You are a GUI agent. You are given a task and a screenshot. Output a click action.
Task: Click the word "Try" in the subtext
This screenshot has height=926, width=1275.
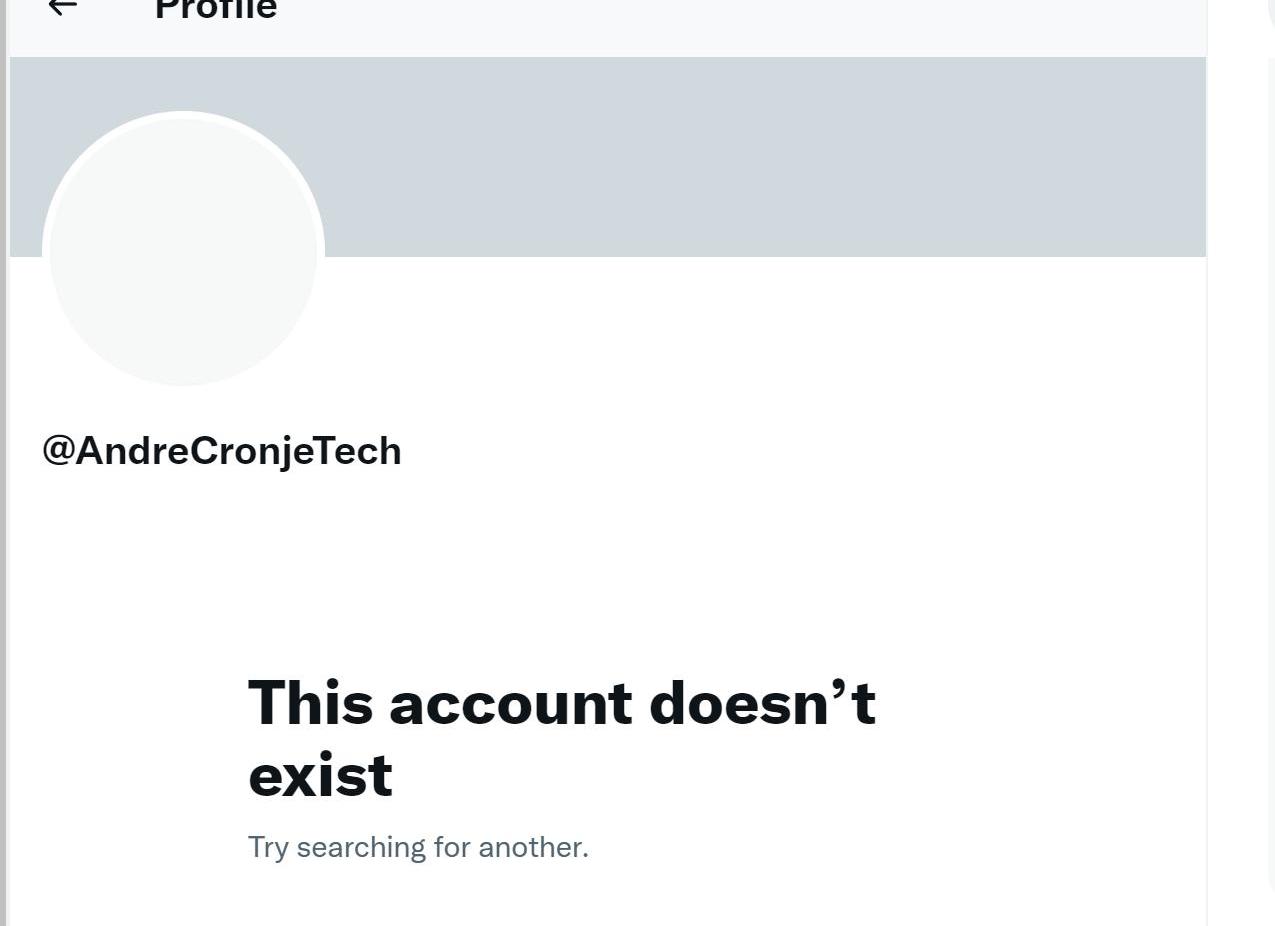click(267, 847)
